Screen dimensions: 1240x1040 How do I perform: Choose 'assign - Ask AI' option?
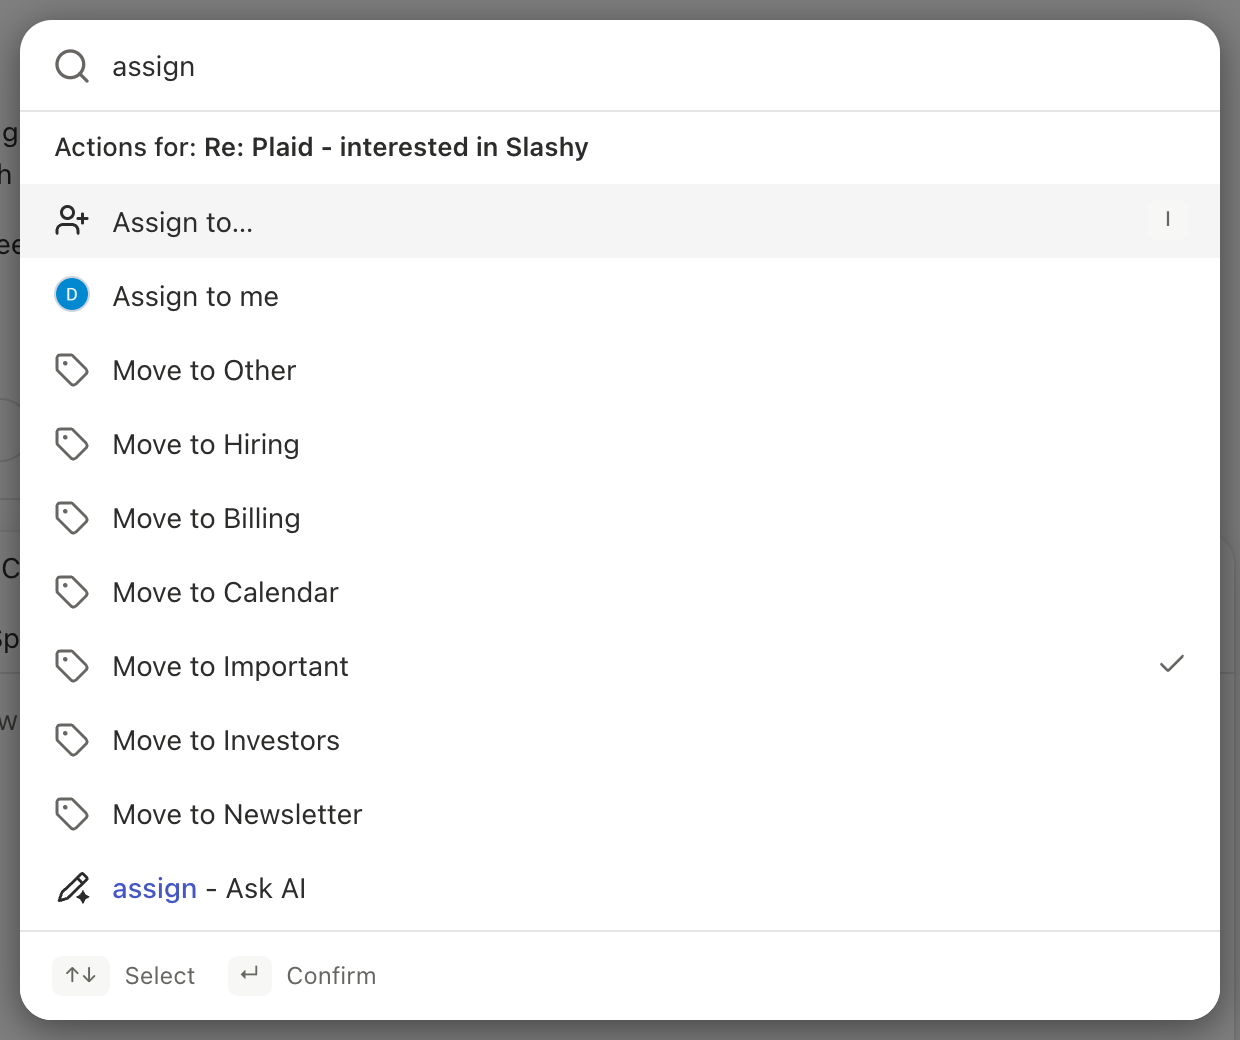pos(620,887)
